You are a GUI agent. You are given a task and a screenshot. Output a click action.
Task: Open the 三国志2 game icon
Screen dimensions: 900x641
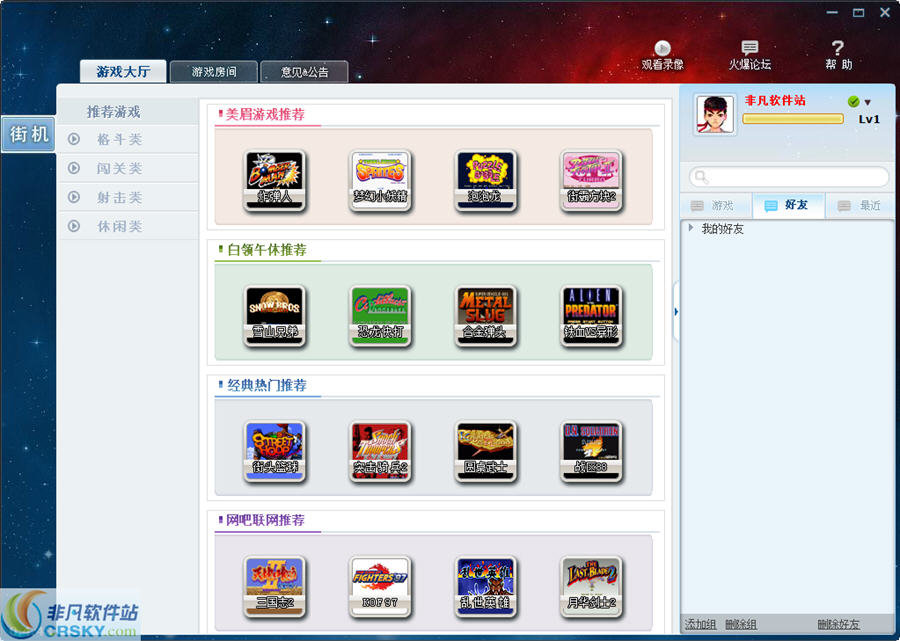click(274, 586)
